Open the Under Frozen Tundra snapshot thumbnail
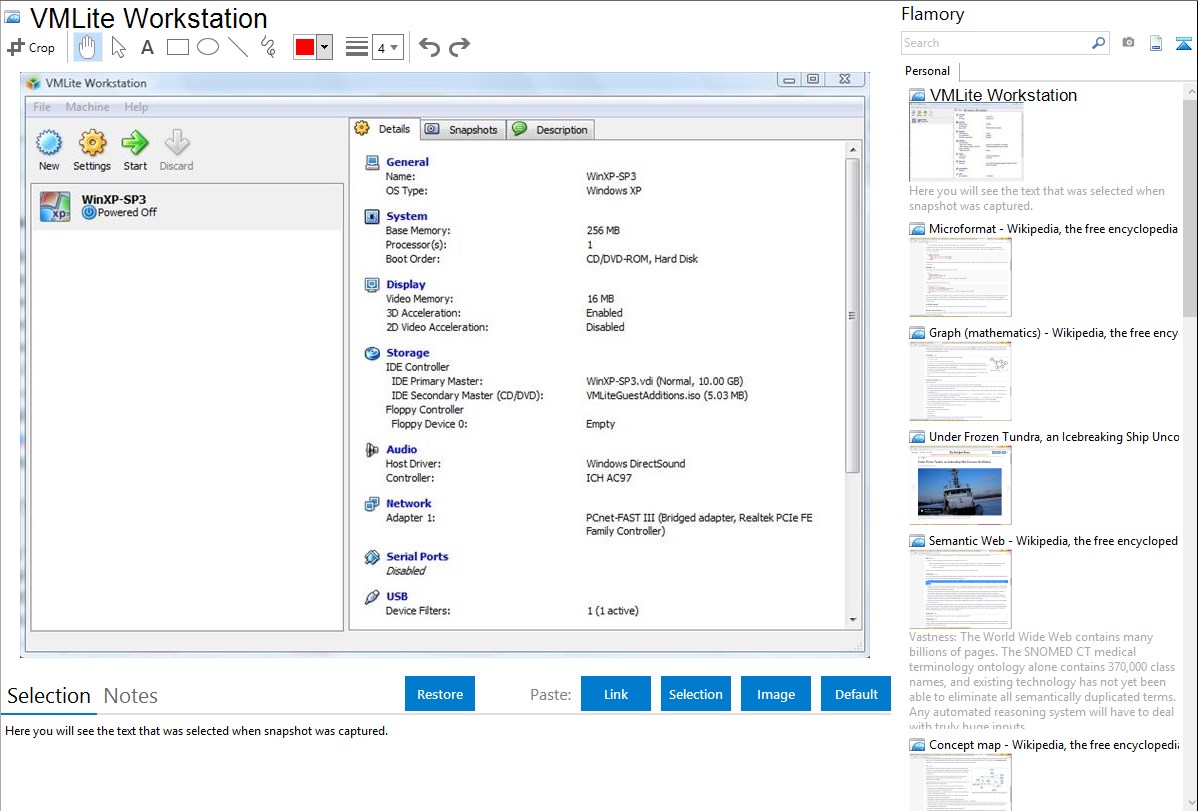The height and width of the screenshot is (811, 1198). [960, 485]
